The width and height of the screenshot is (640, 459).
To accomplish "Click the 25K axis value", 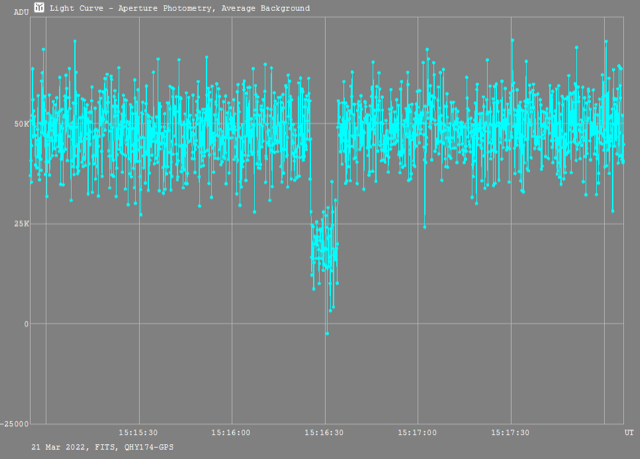I will [x=22, y=224].
